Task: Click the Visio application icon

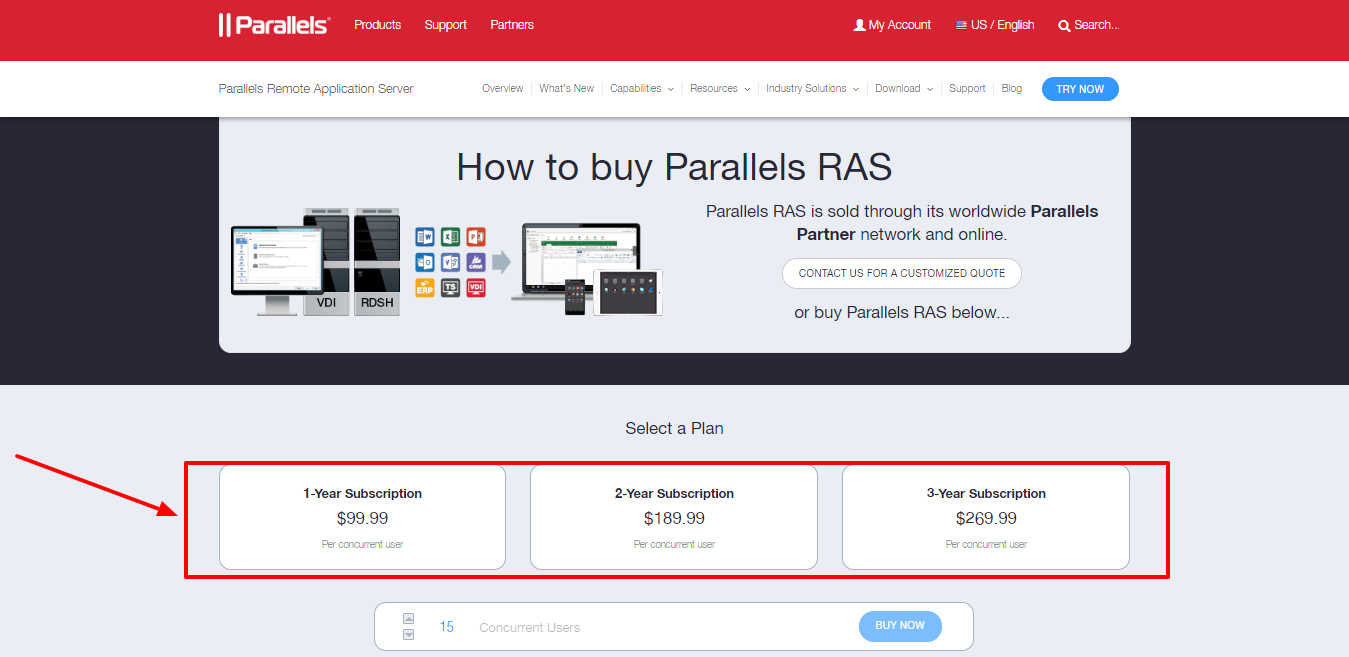Action: [x=450, y=262]
